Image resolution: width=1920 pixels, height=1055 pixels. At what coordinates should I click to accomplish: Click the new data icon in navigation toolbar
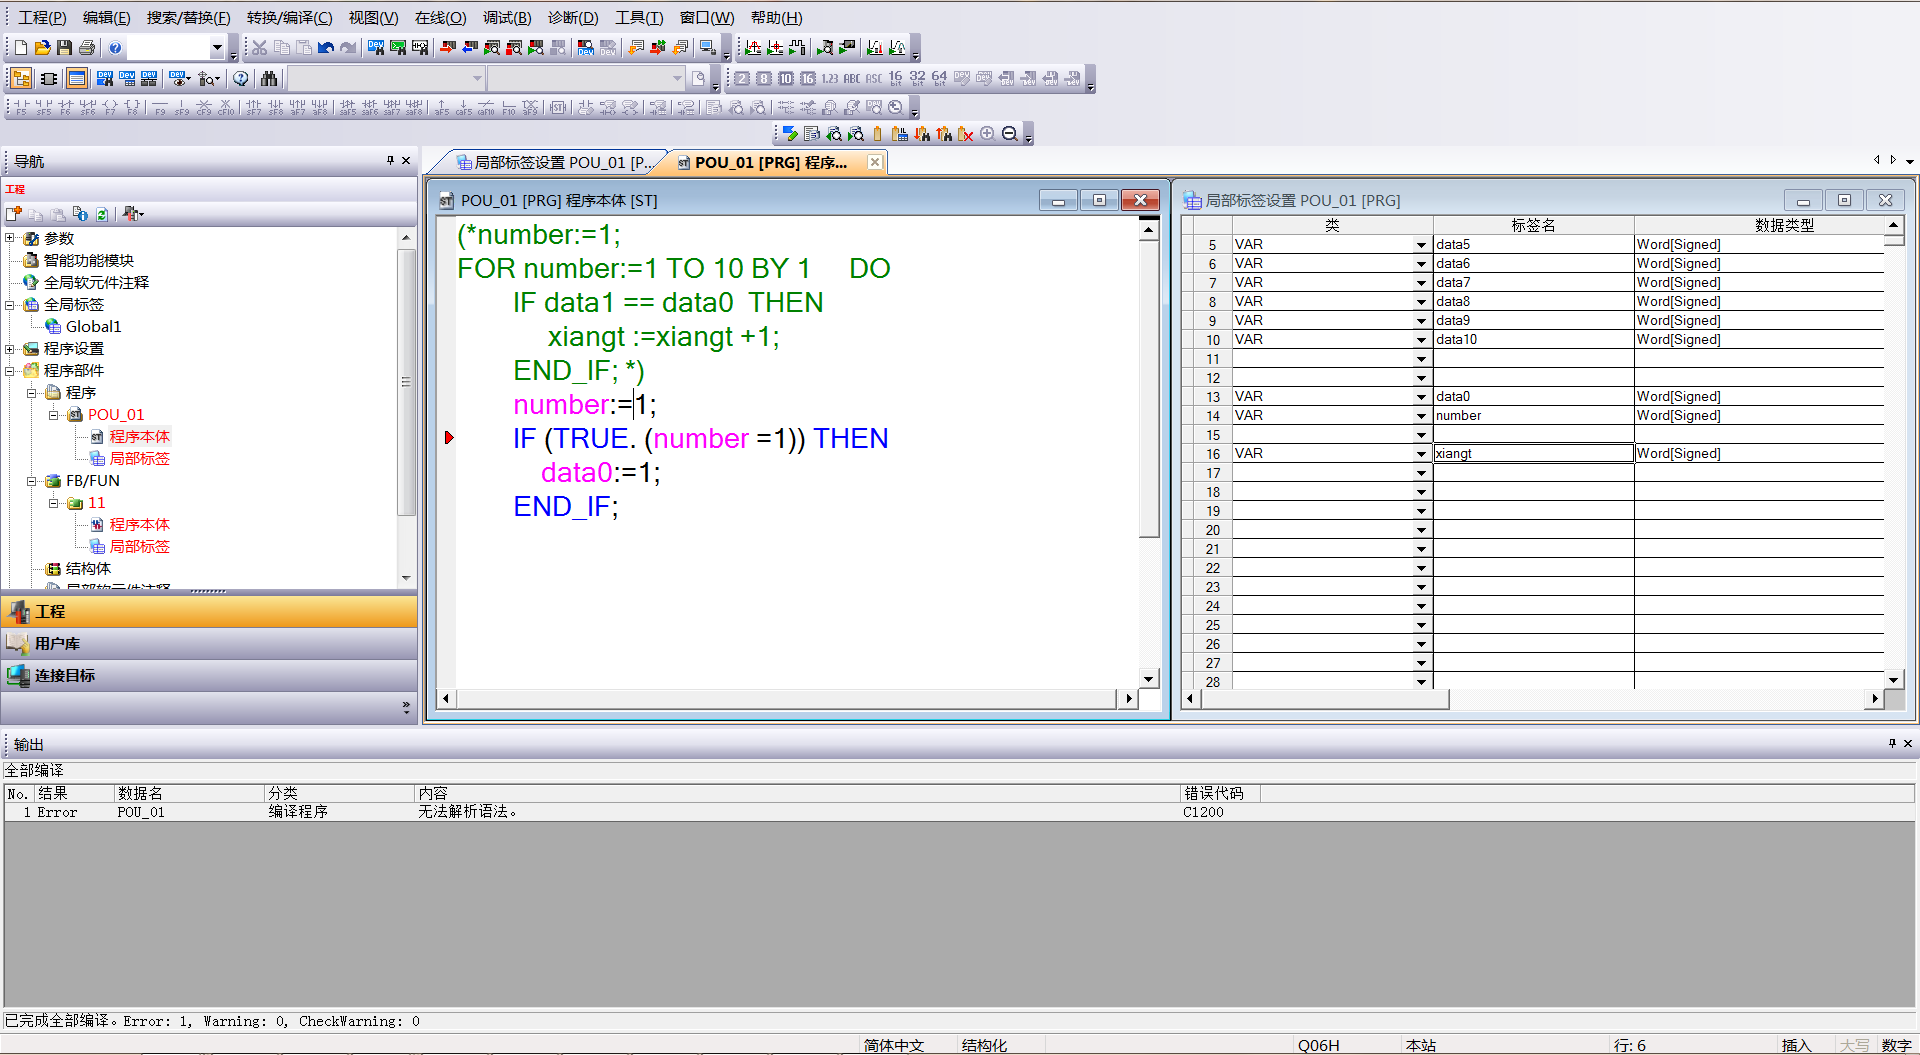(x=14, y=213)
